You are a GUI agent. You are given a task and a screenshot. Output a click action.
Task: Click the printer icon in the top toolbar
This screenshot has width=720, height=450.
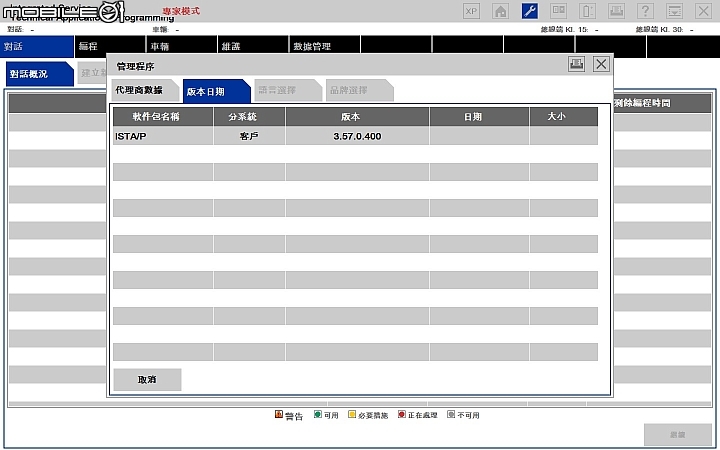click(616, 11)
